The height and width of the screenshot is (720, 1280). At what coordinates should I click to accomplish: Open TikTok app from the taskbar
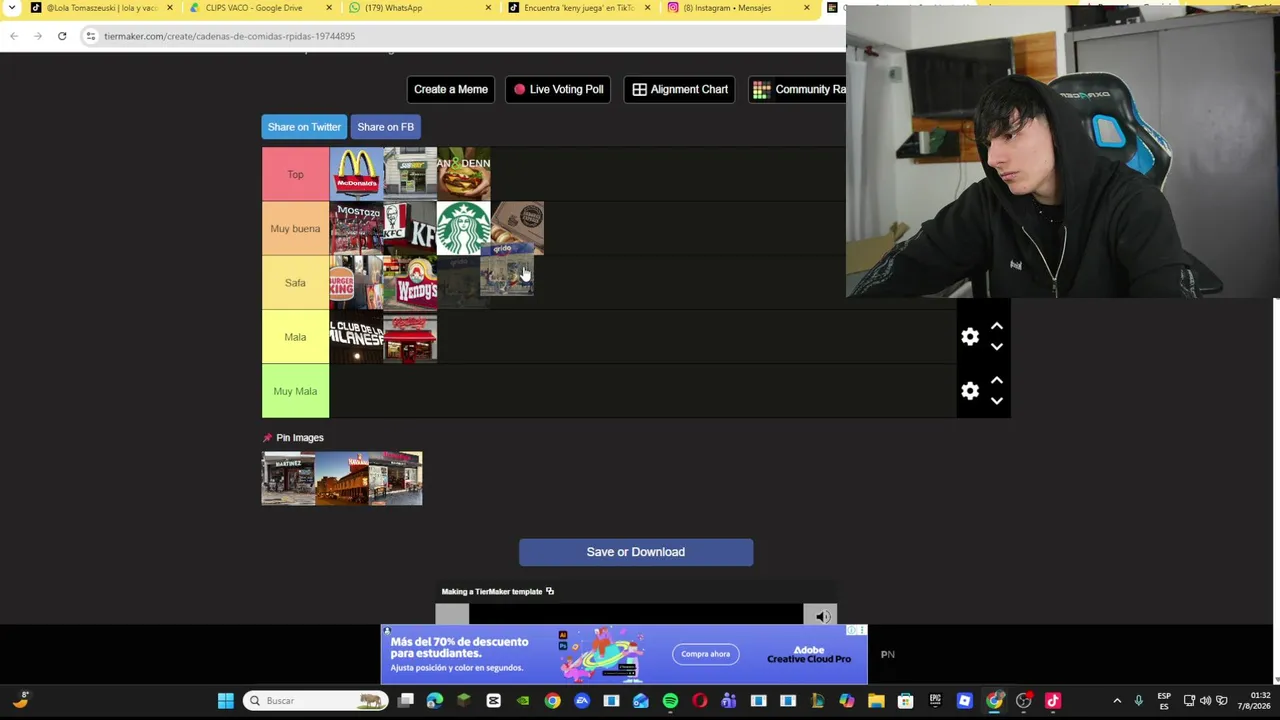coord(1052,701)
